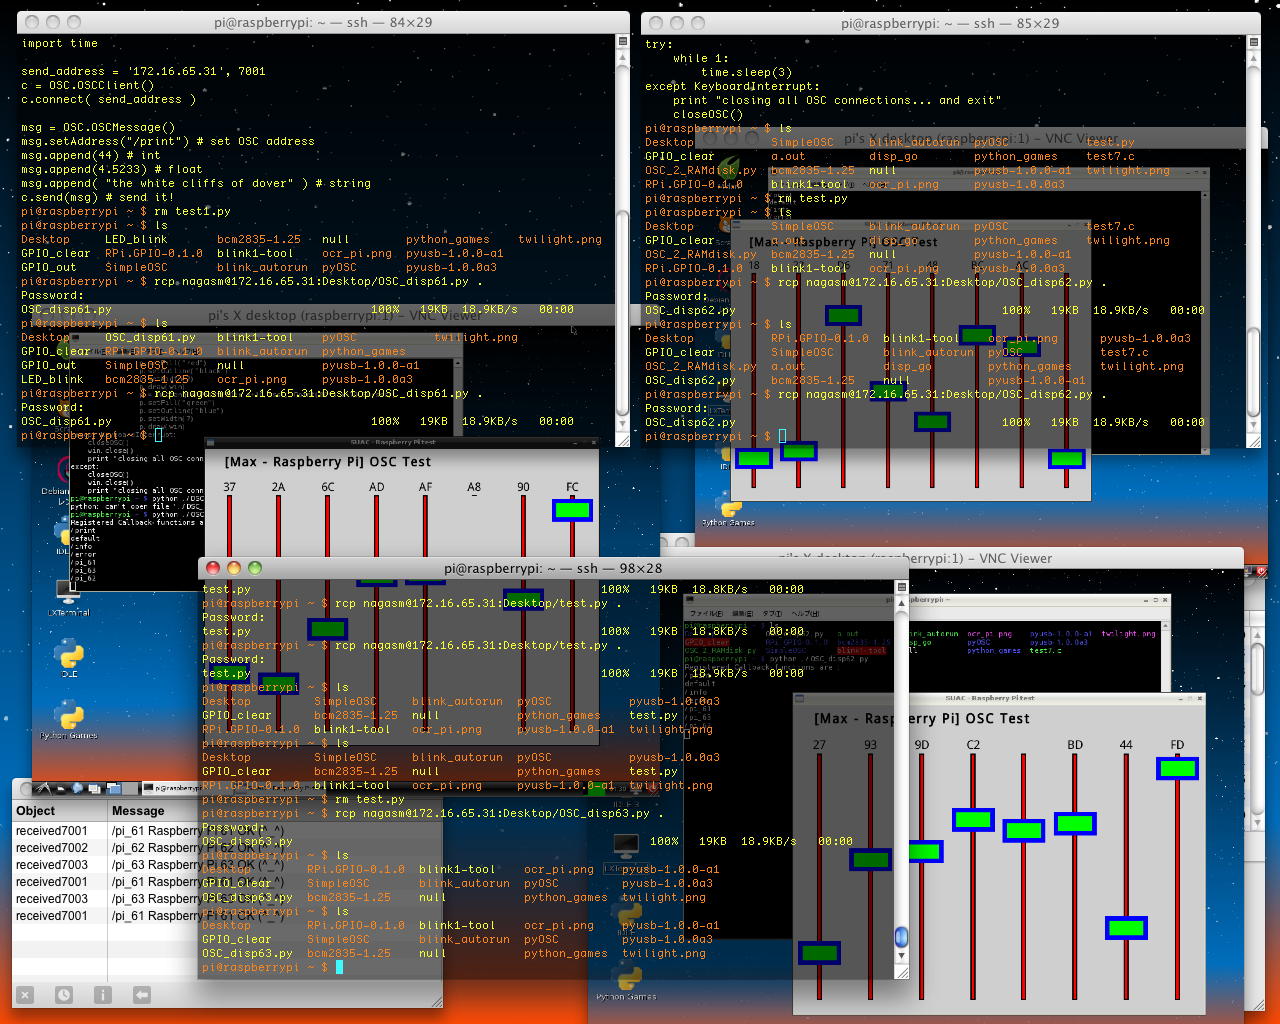Viewport: 1280px width, 1024px height.
Task: Click the slider handle under label C2
Action: pos(973,820)
